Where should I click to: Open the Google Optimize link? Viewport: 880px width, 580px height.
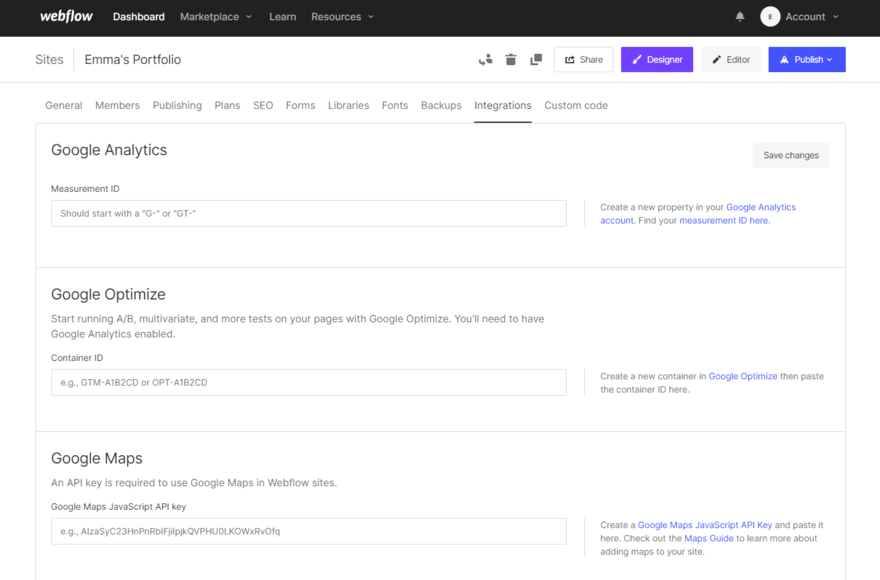pyautogui.click(x=742, y=376)
